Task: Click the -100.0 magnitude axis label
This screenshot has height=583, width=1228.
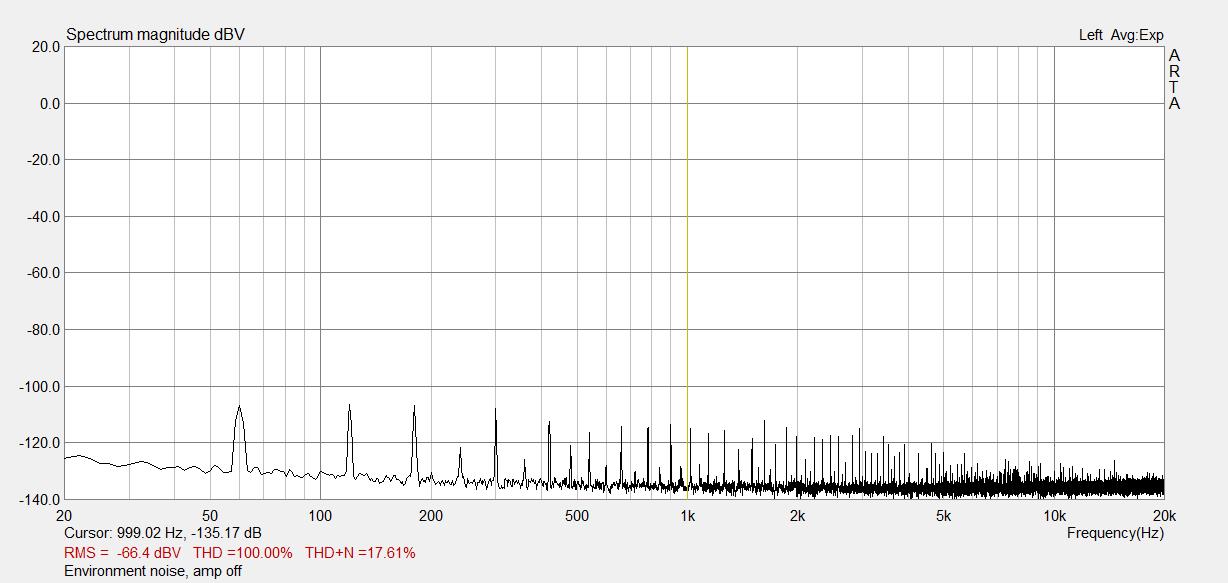Action: pos(40,387)
